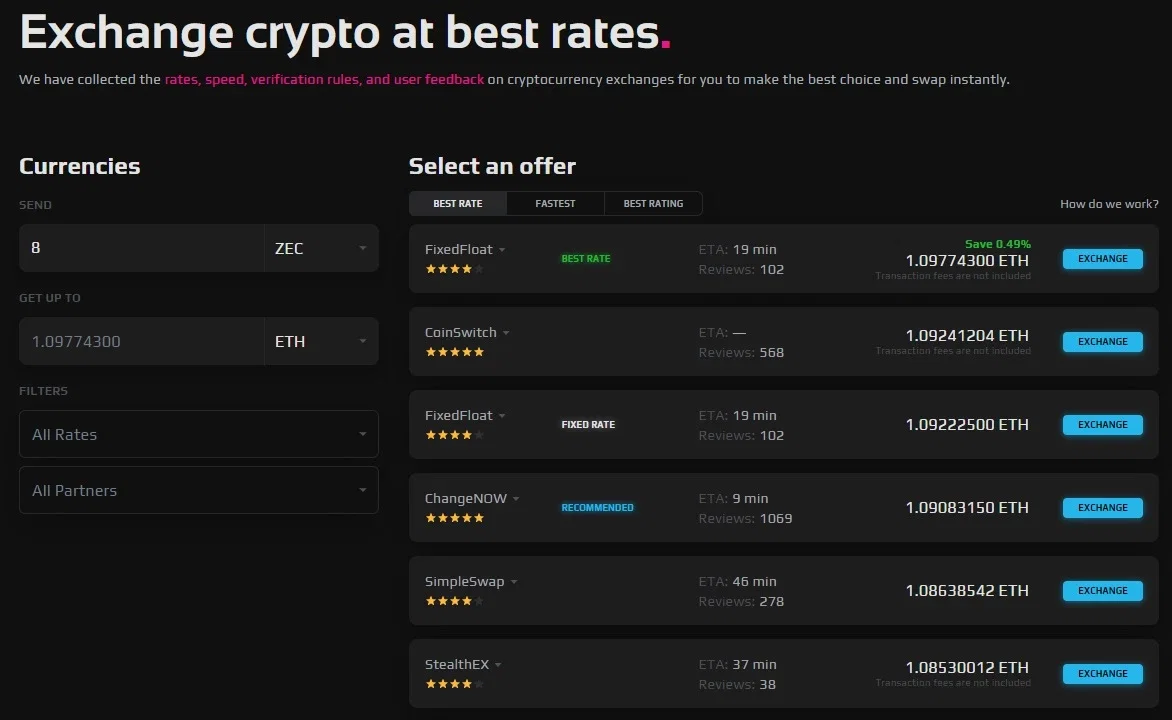Expand CoinSwitch partner details arrow

pyautogui.click(x=506, y=333)
